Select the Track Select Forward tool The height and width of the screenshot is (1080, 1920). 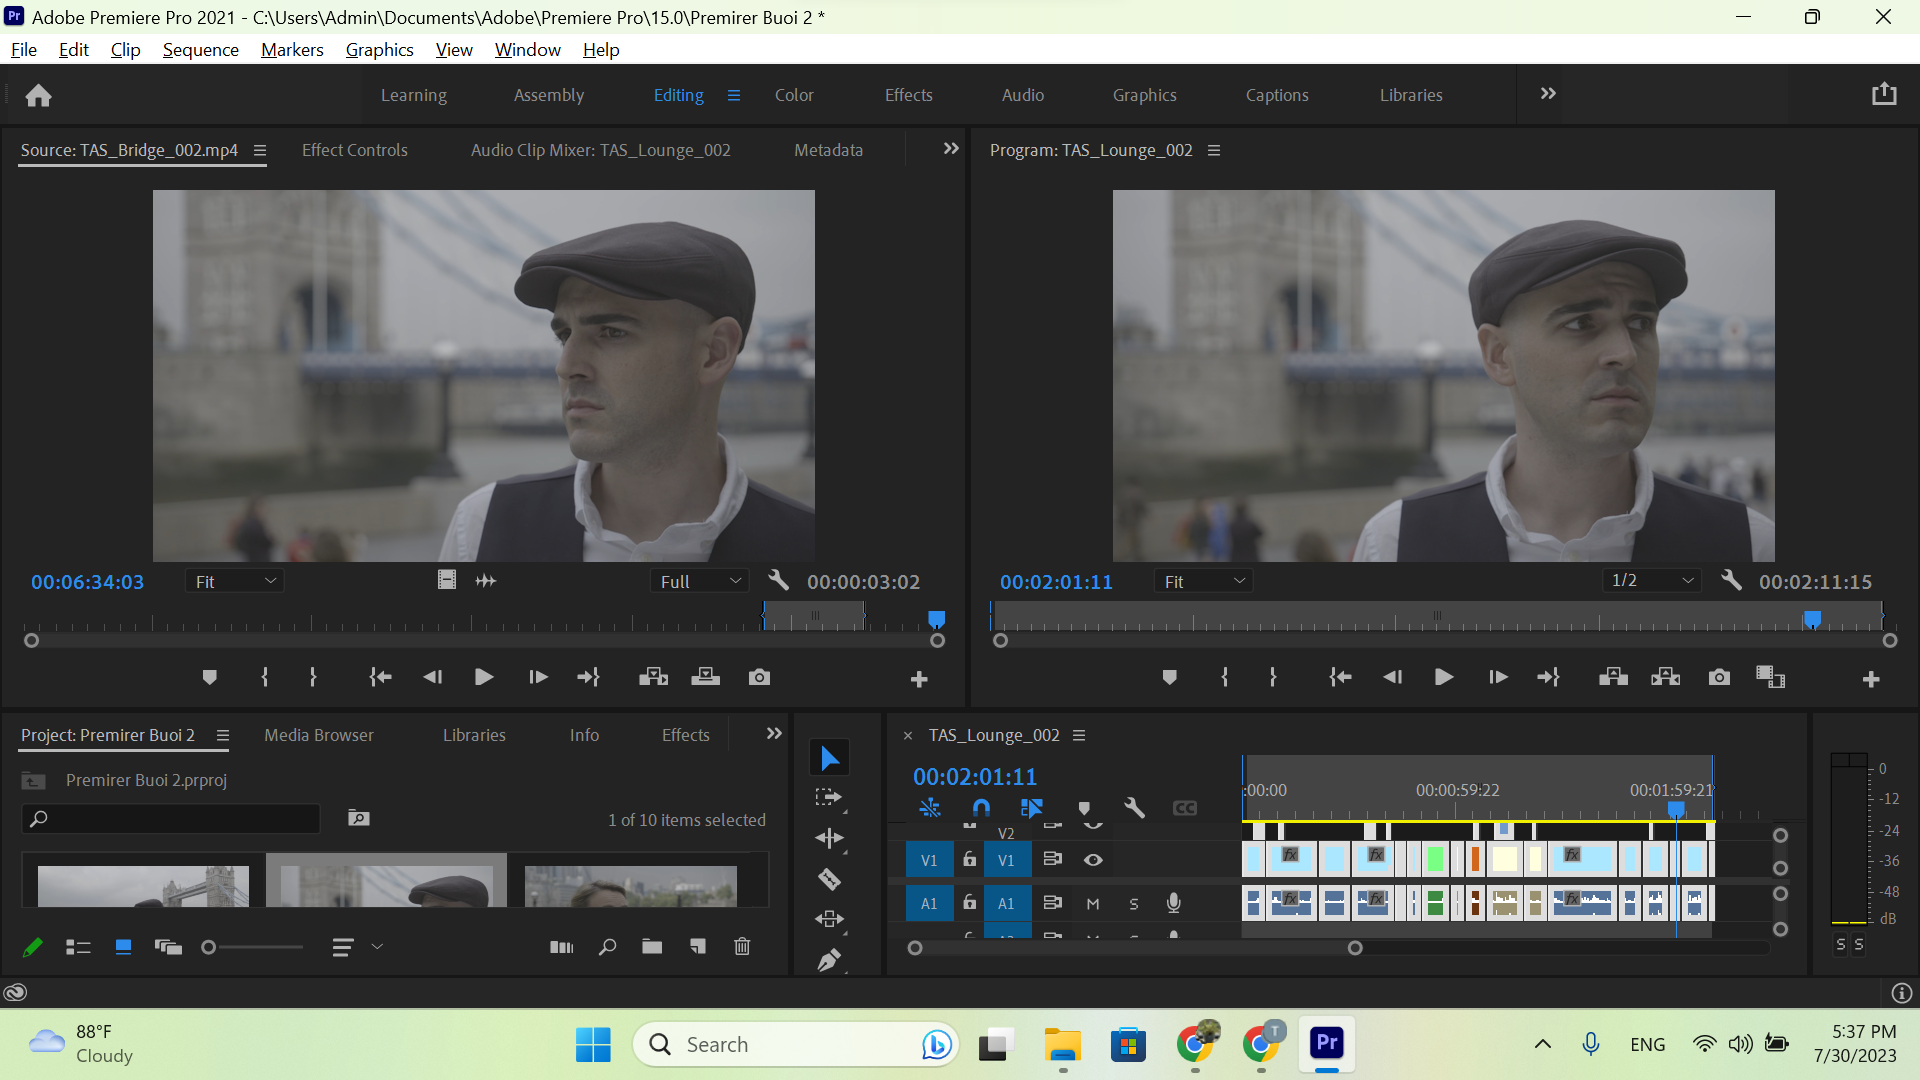(829, 798)
